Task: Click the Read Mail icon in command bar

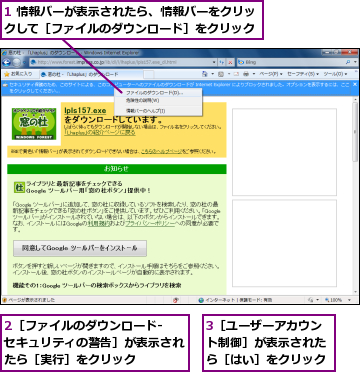Action: [x=236, y=74]
